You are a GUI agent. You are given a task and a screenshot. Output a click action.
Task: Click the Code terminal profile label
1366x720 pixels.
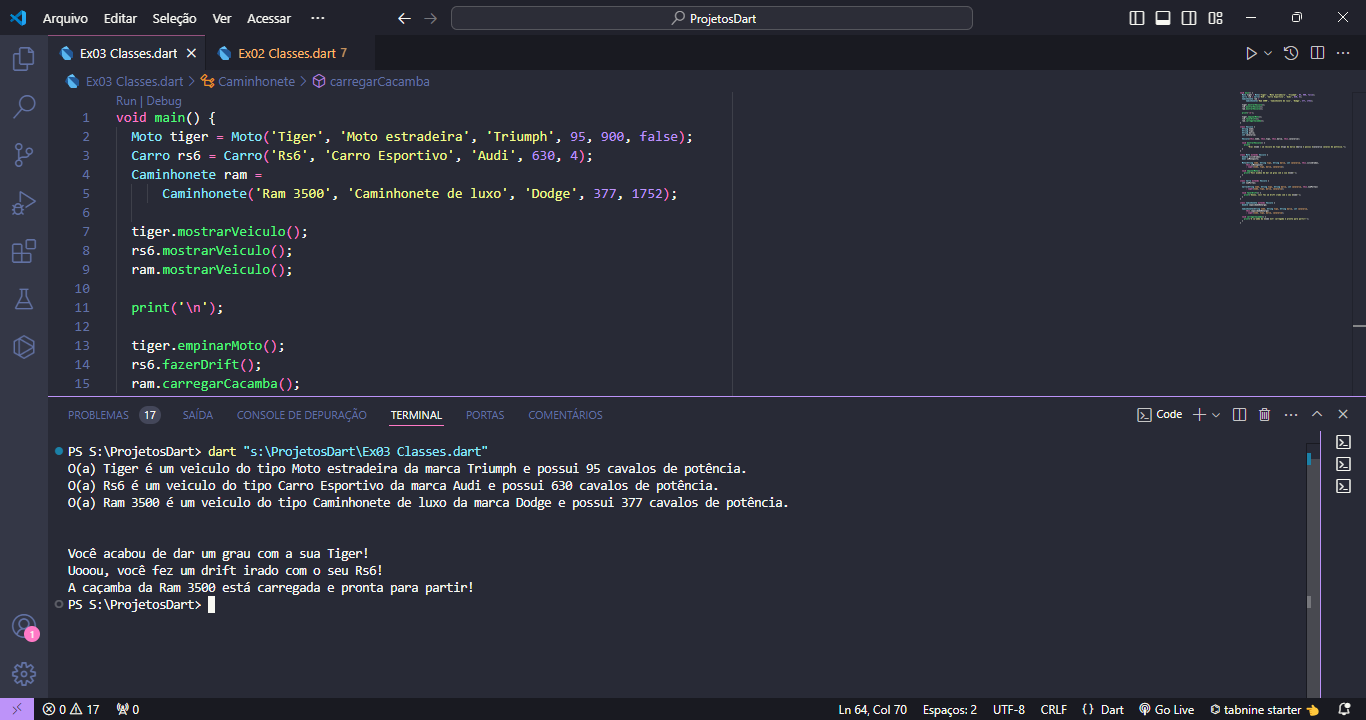(1160, 414)
